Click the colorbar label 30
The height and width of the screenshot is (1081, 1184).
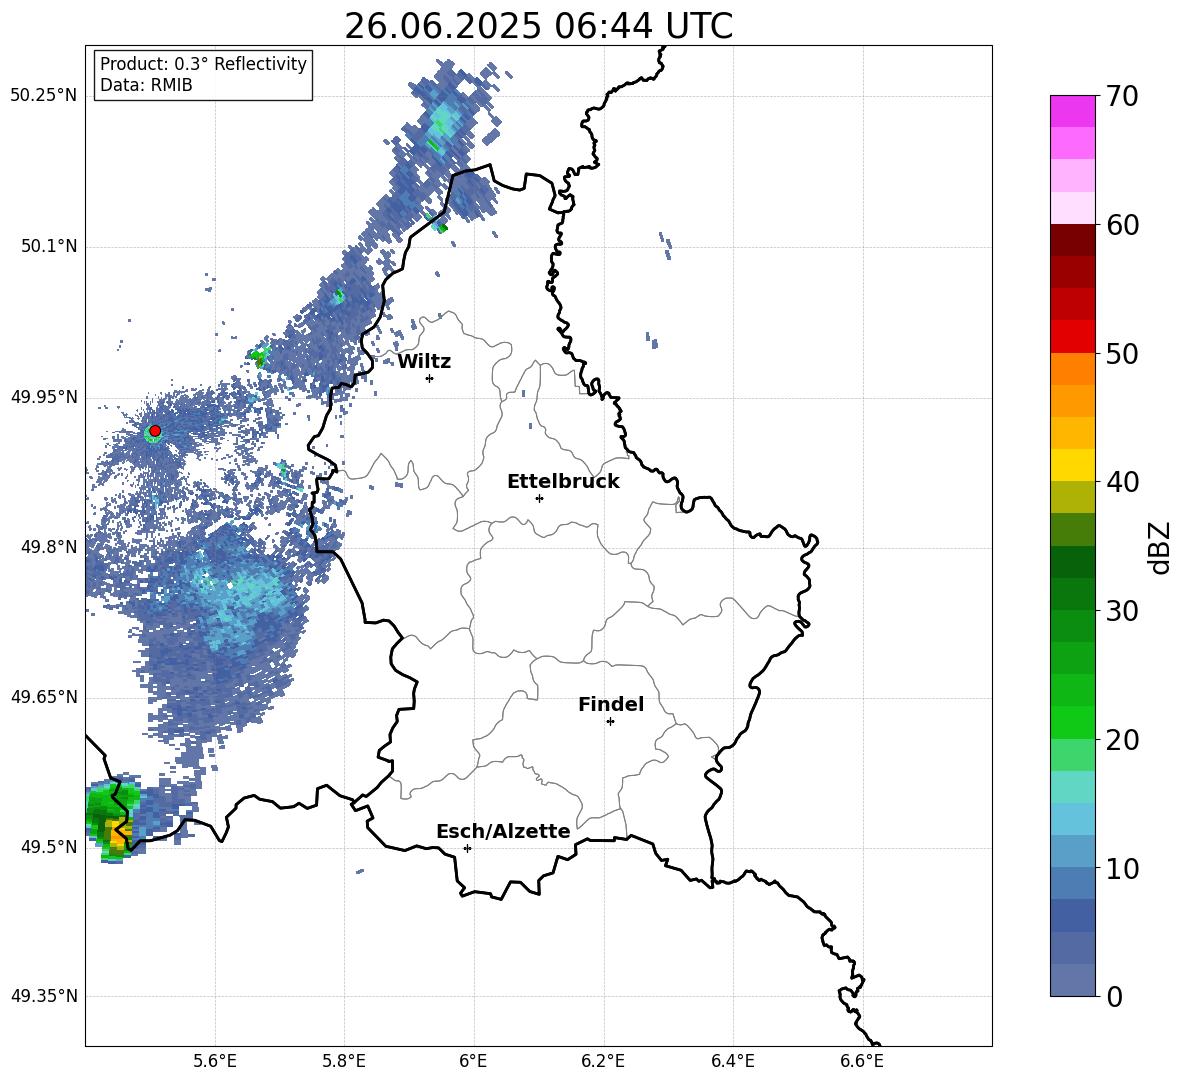pyautogui.click(x=1122, y=611)
